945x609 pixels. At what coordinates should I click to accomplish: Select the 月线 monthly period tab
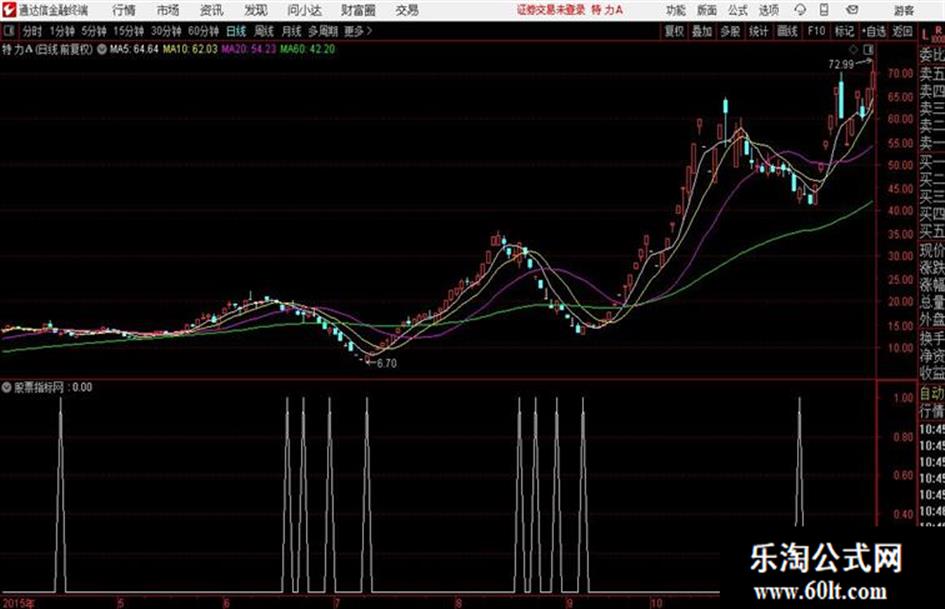[292, 31]
